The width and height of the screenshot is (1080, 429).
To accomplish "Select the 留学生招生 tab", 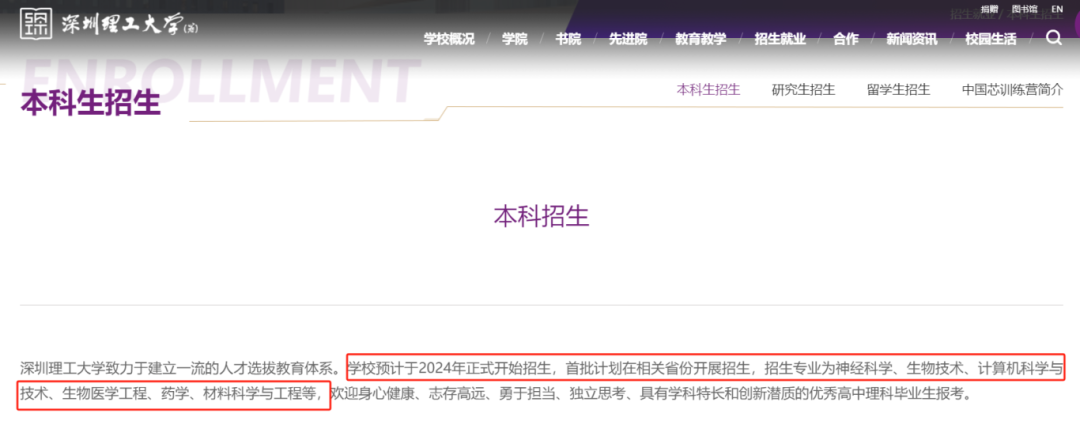I will coord(898,90).
